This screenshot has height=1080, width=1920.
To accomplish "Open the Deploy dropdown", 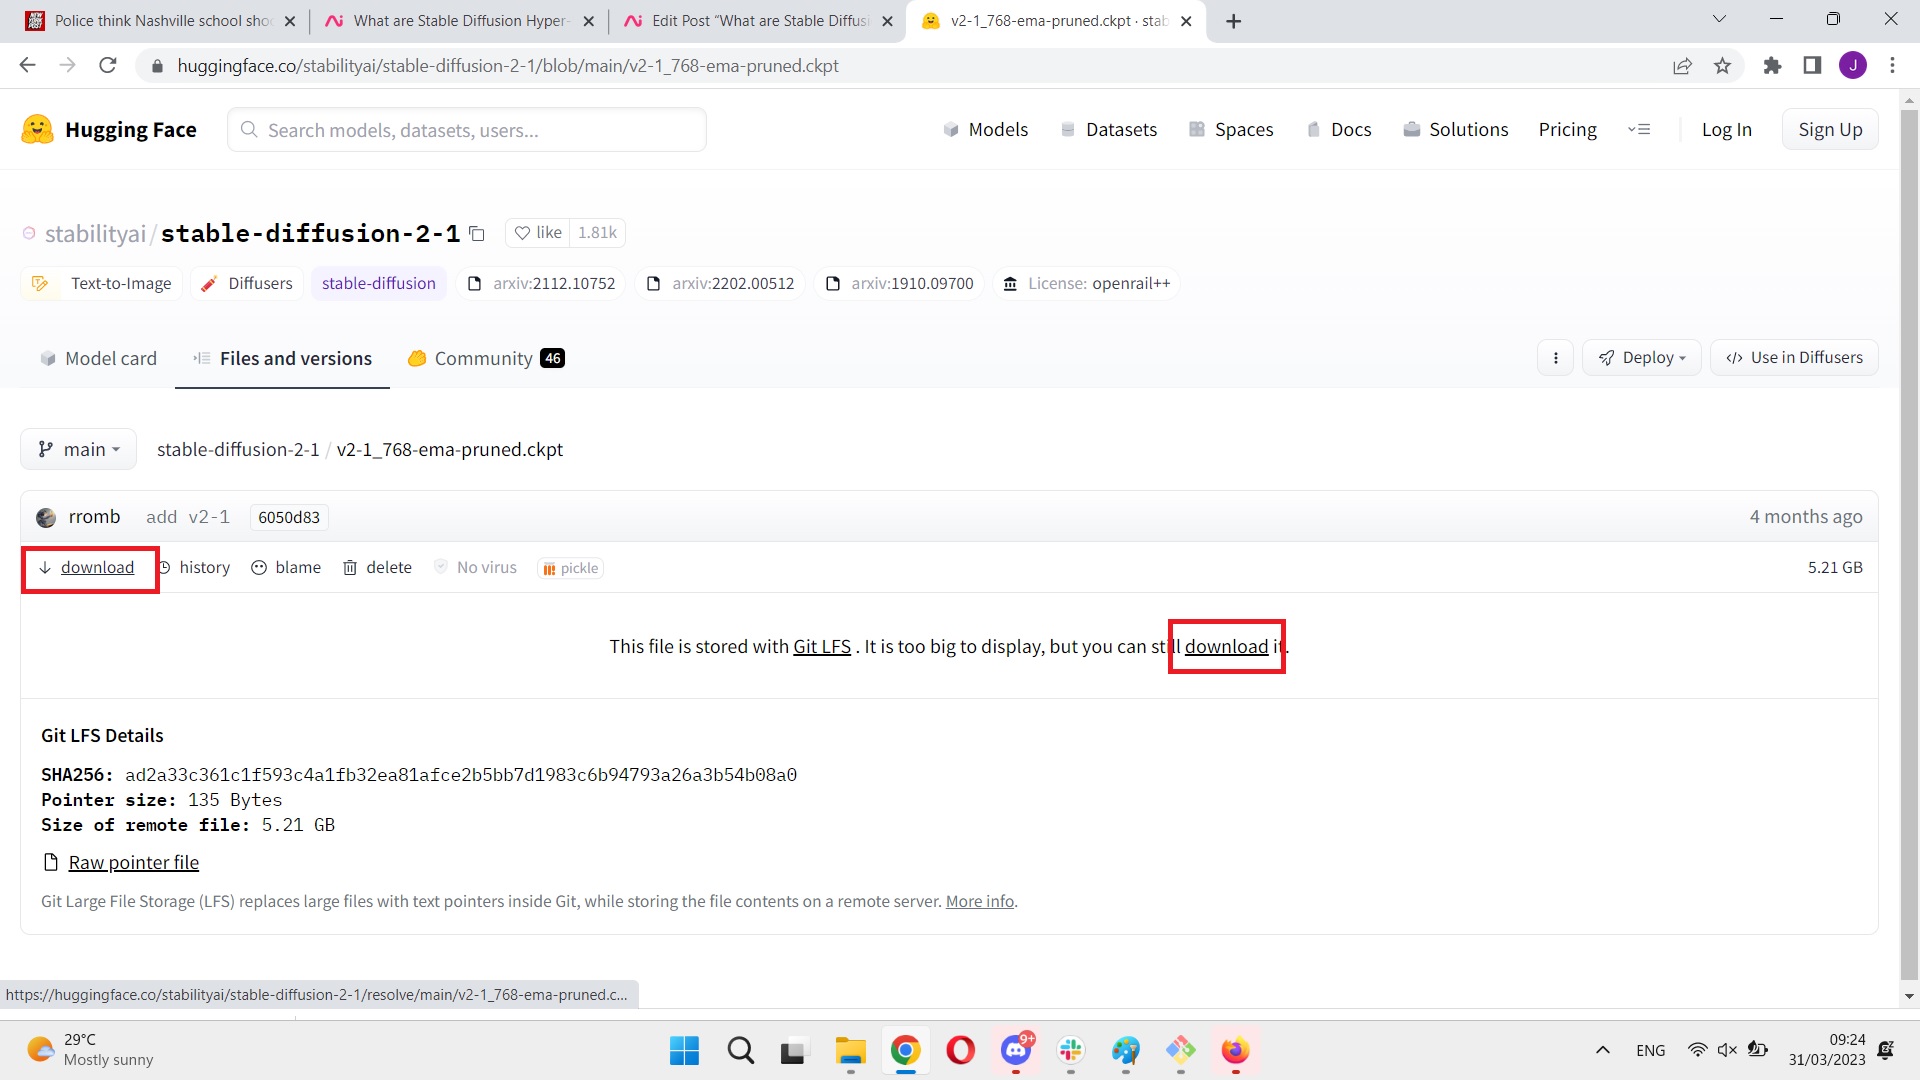I will pyautogui.click(x=1641, y=358).
